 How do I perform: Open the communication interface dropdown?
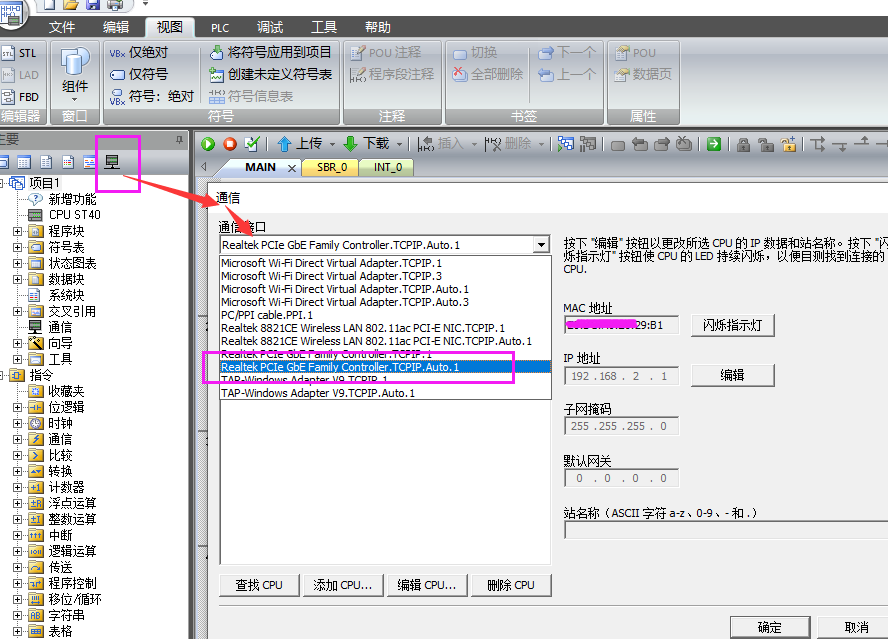tap(543, 243)
